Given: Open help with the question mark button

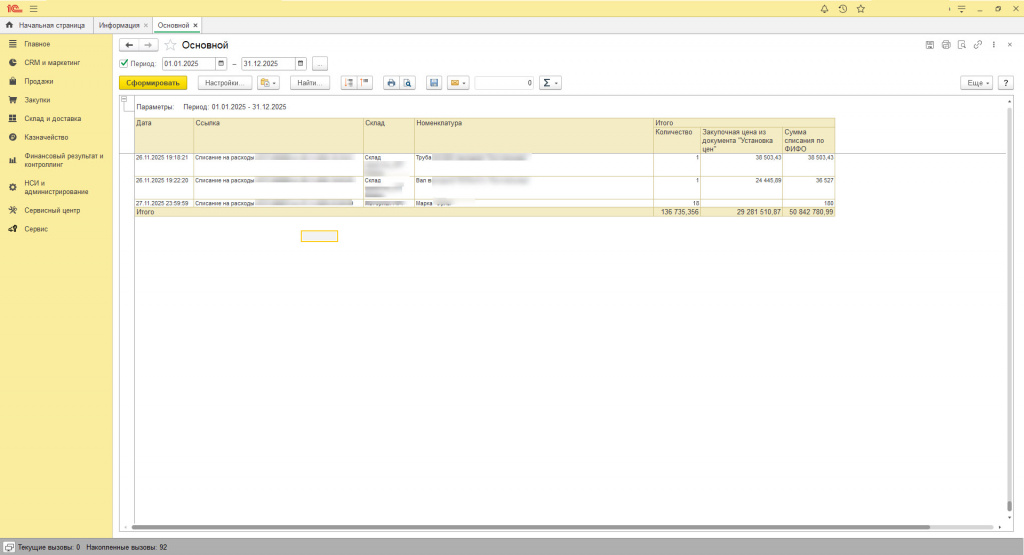Looking at the screenshot, I should 1006,83.
